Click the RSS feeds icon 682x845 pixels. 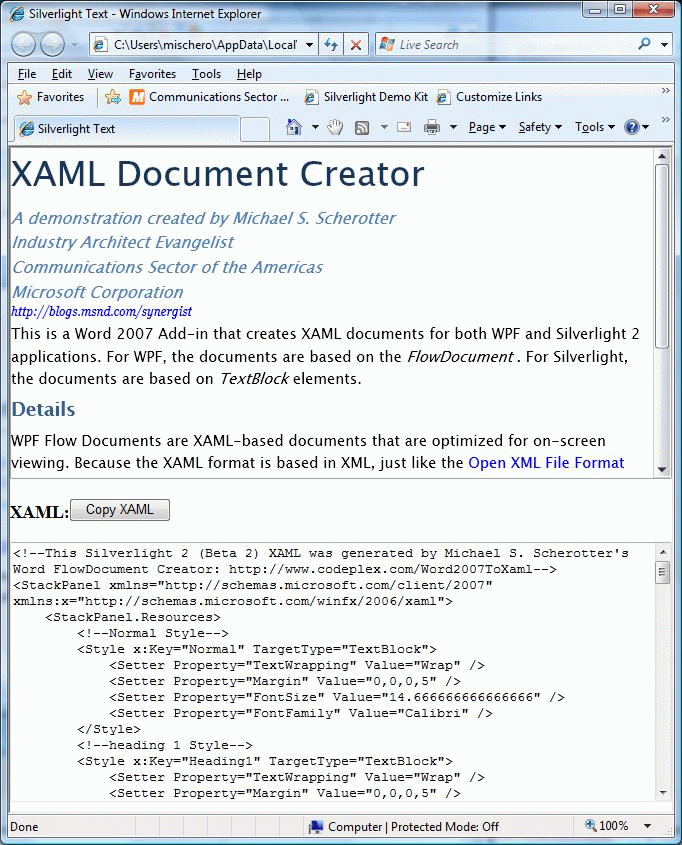362,127
